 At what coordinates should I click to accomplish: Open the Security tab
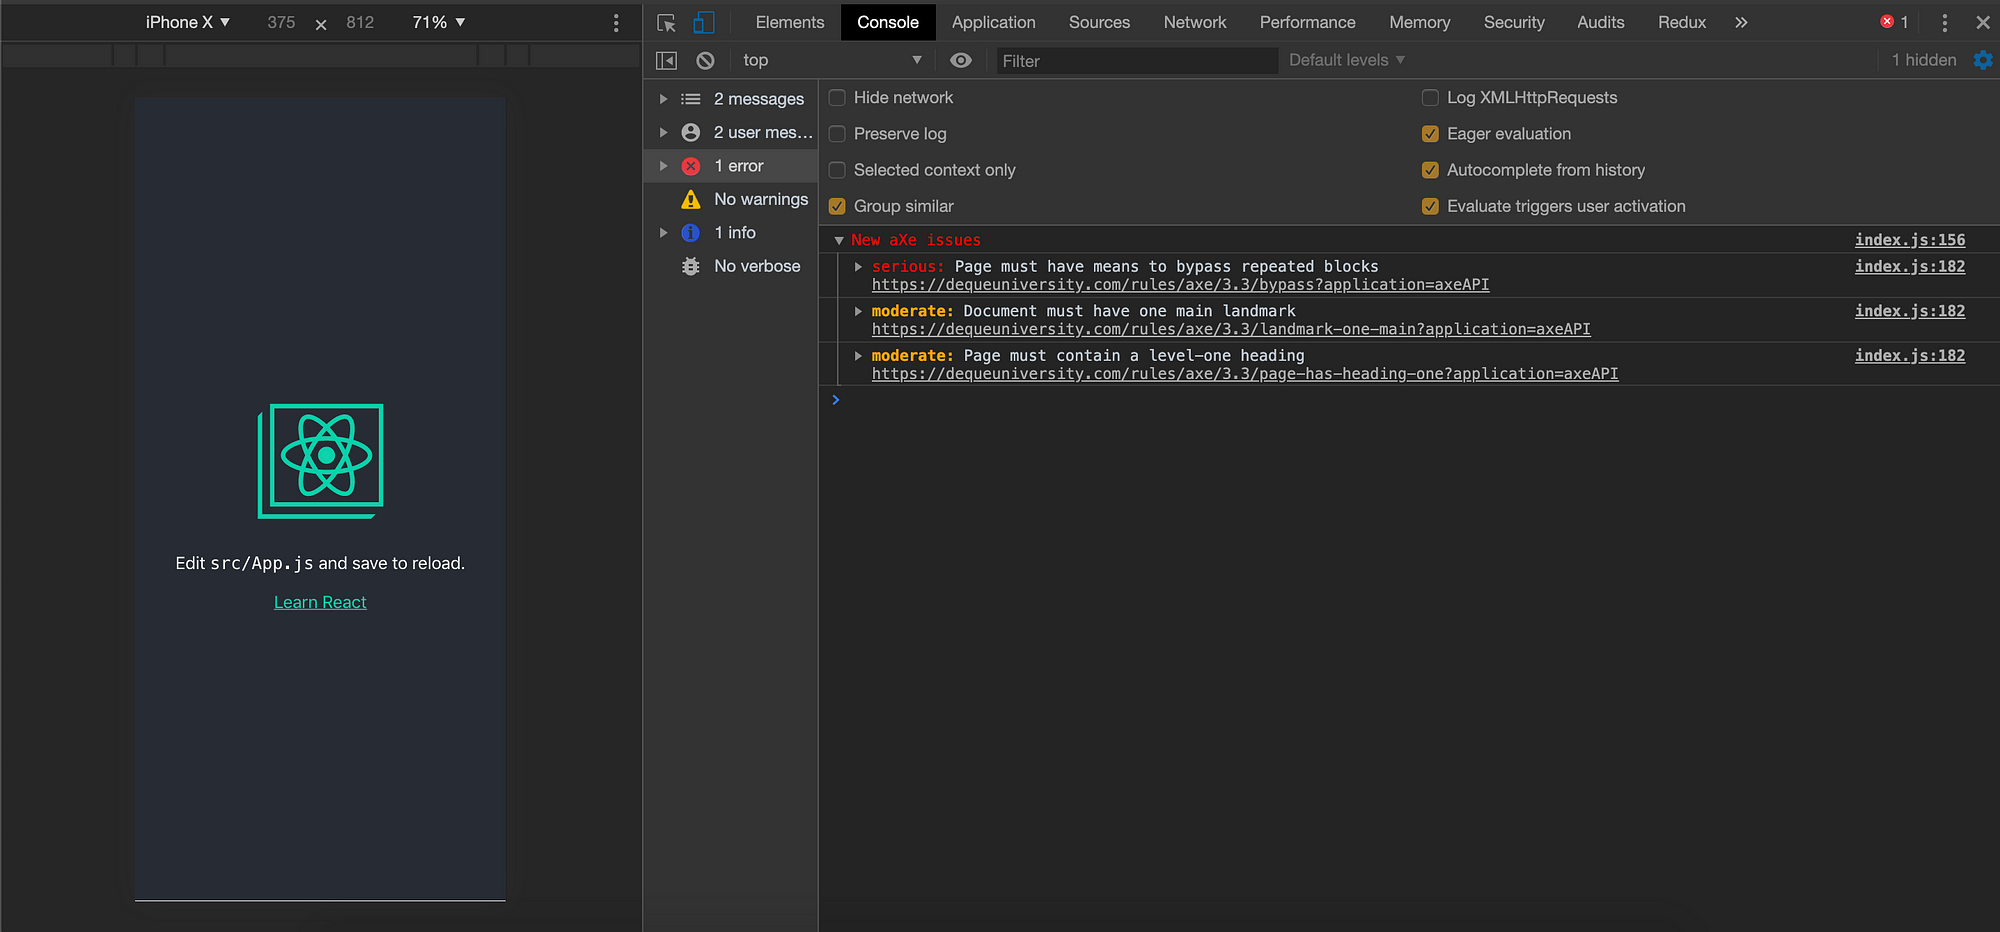click(x=1514, y=22)
